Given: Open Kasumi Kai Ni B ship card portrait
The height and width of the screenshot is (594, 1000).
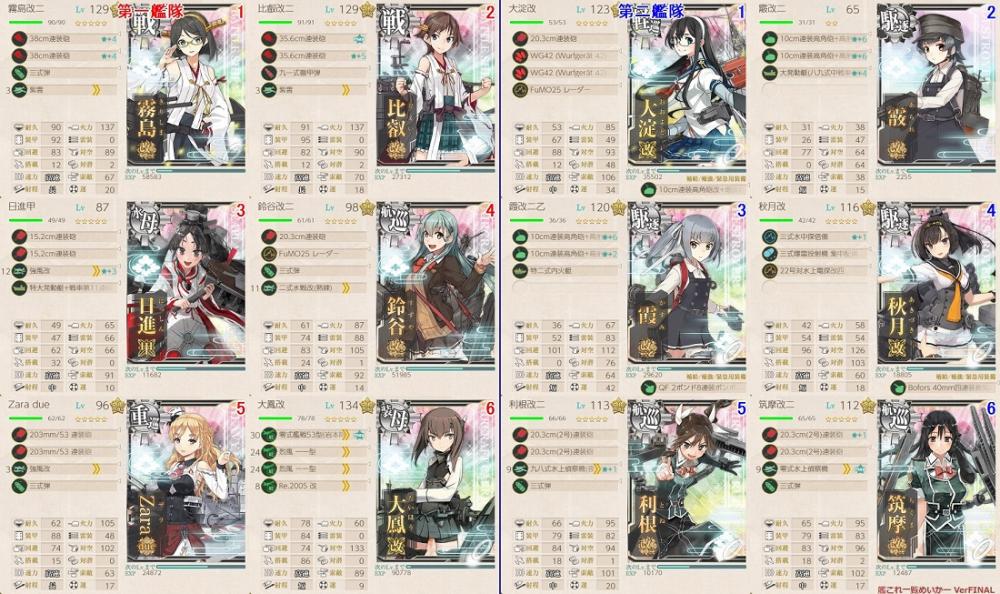Looking at the screenshot, I should click(x=687, y=285).
